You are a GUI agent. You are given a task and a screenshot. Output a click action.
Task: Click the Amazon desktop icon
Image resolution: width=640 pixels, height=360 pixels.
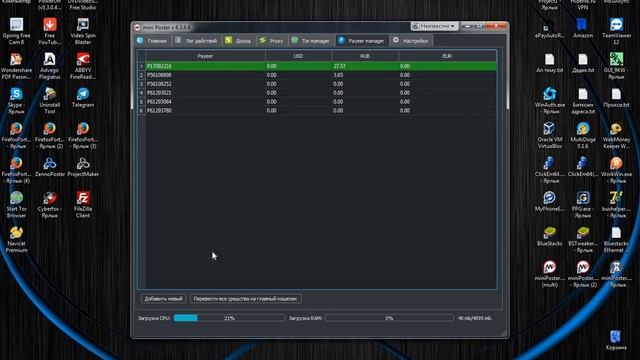pyautogui.click(x=583, y=29)
